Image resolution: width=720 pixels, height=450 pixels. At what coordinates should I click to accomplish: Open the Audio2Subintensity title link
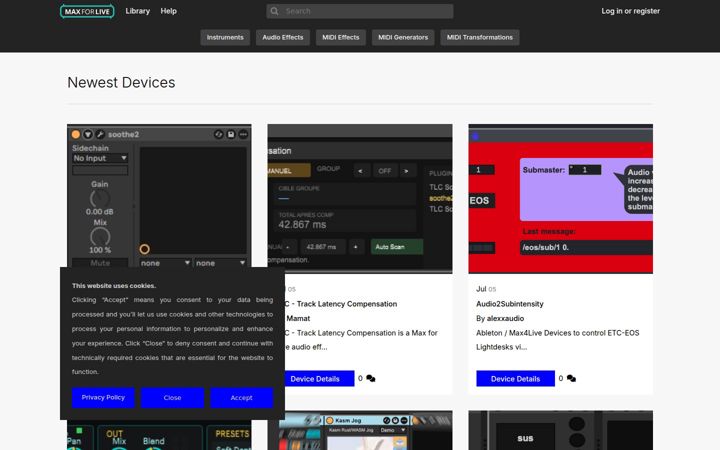coord(510,304)
